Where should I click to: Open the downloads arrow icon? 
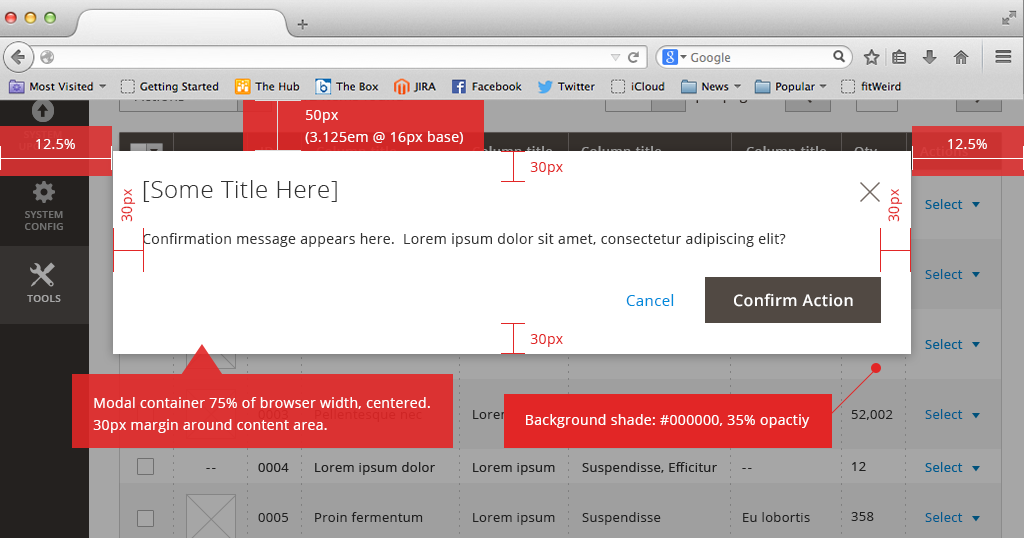(x=929, y=57)
